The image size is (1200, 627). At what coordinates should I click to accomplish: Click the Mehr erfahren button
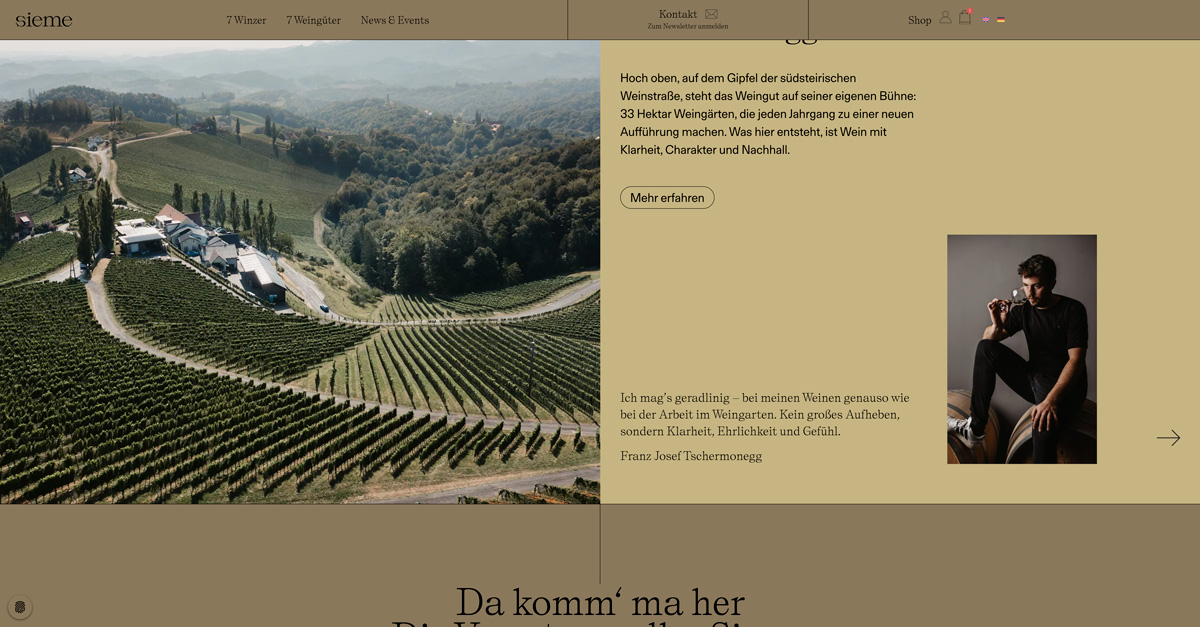(x=667, y=198)
